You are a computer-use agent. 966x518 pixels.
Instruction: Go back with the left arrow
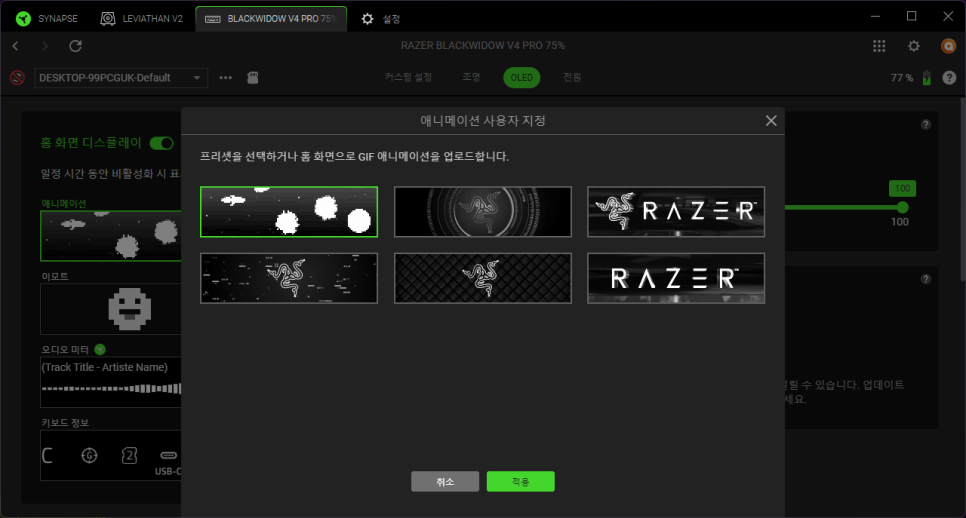(15, 46)
